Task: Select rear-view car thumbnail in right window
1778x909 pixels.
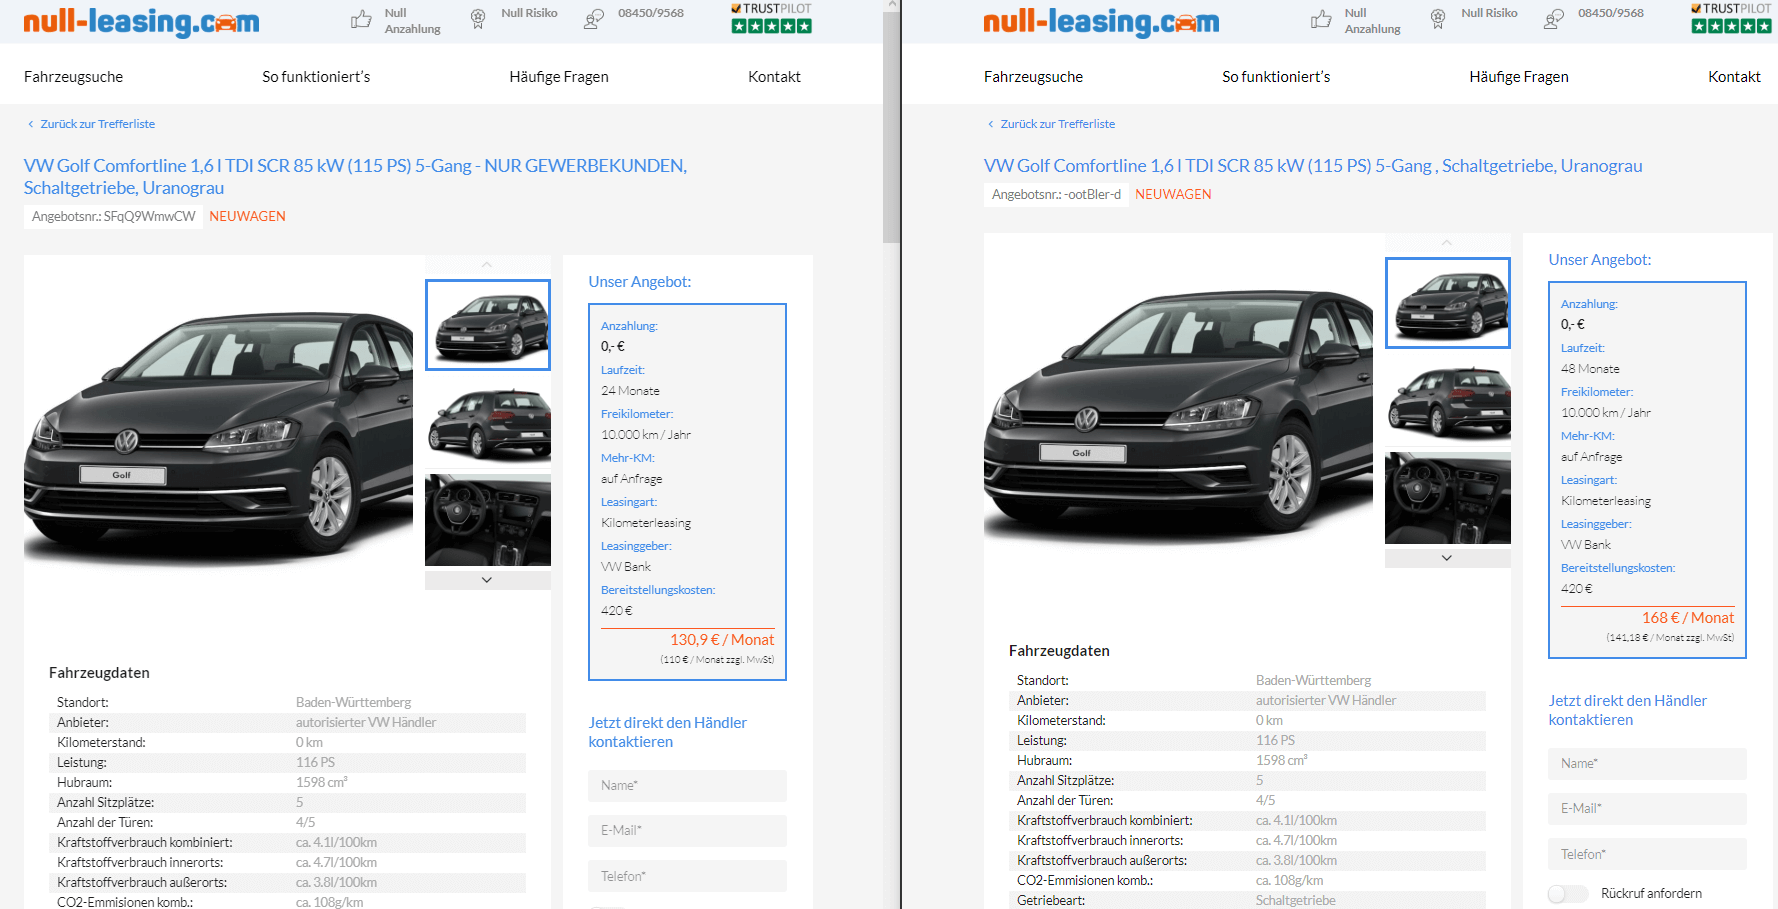Action: 1448,400
